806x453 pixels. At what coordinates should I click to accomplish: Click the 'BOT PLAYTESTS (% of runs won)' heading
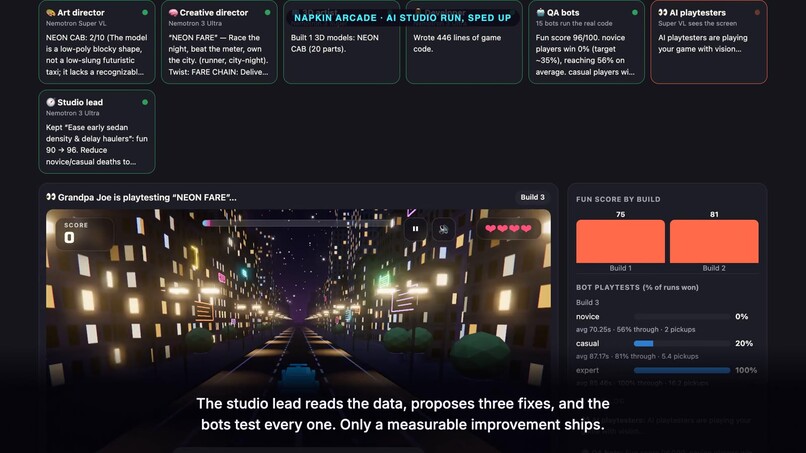[x=637, y=287]
